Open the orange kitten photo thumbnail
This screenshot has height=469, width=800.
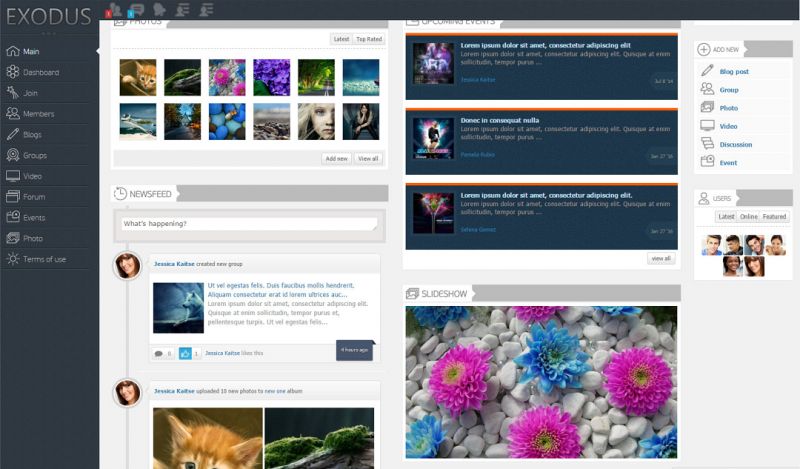click(137, 77)
